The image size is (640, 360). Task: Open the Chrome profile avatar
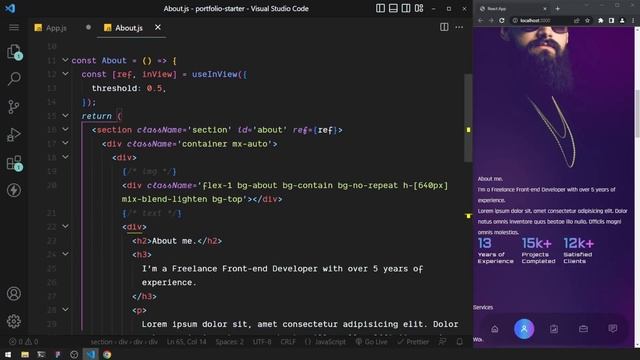622,20
